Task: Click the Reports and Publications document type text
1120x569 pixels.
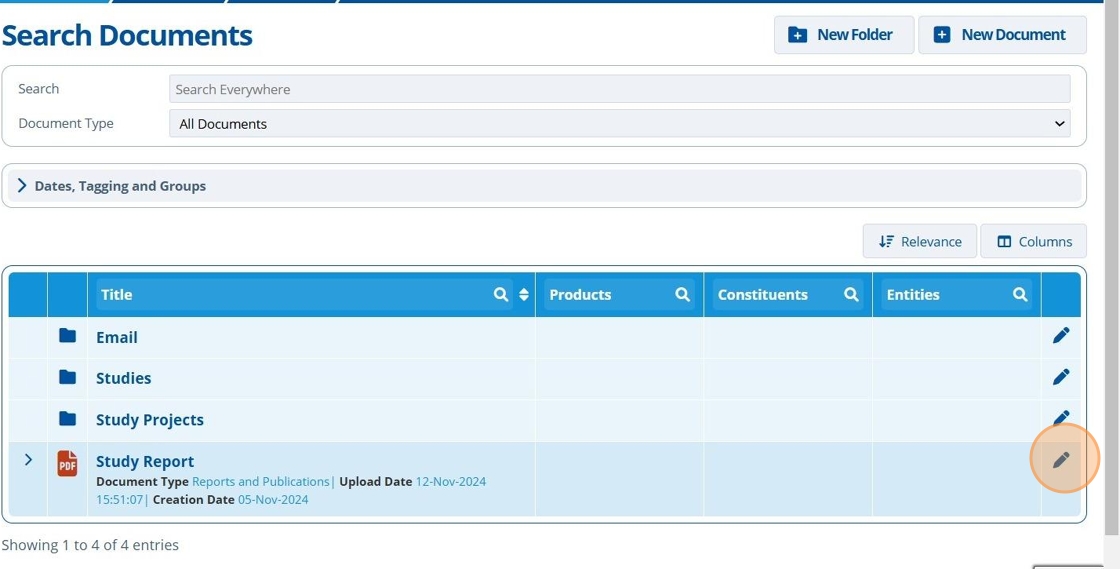Action: pyautogui.click(x=261, y=481)
